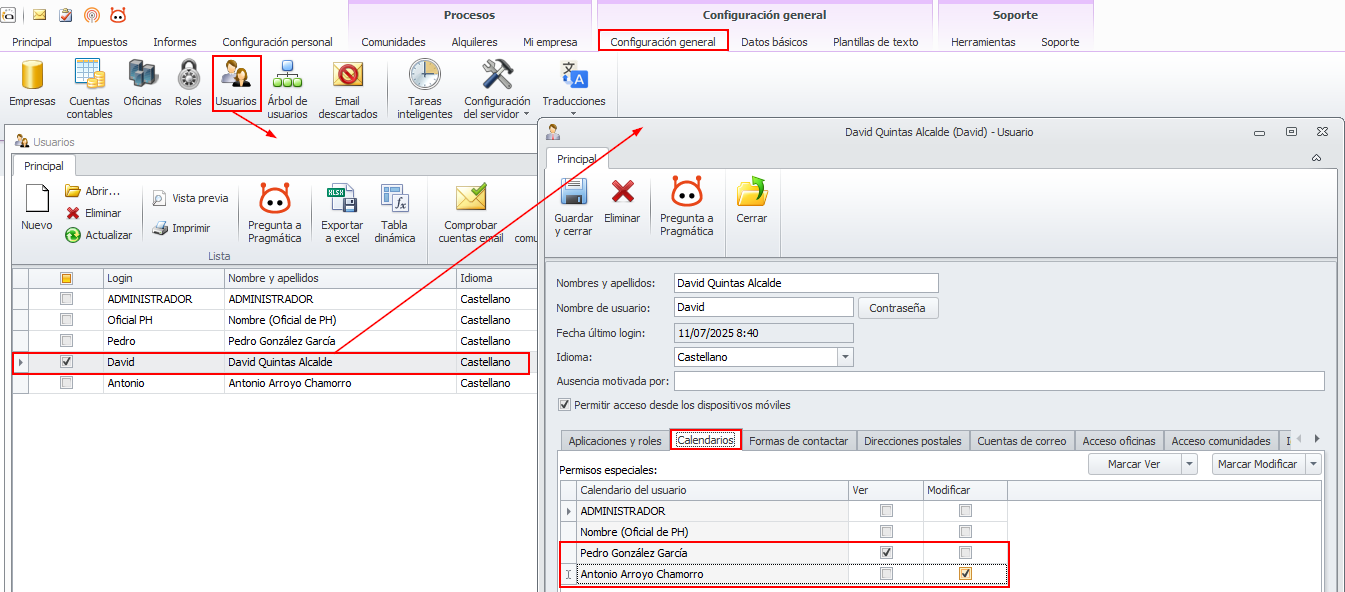Click the Nombres y apellidos field
1345x592 pixels.
coord(806,283)
